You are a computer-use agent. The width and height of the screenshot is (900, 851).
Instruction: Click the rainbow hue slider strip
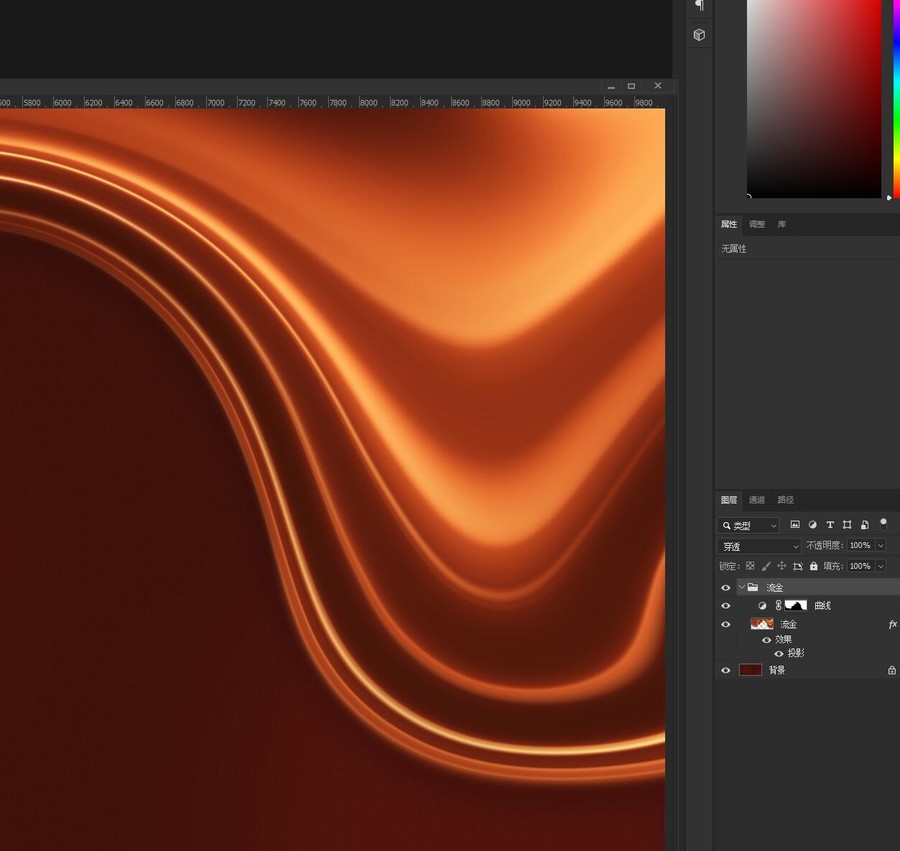pyautogui.click(x=896, y=99)
